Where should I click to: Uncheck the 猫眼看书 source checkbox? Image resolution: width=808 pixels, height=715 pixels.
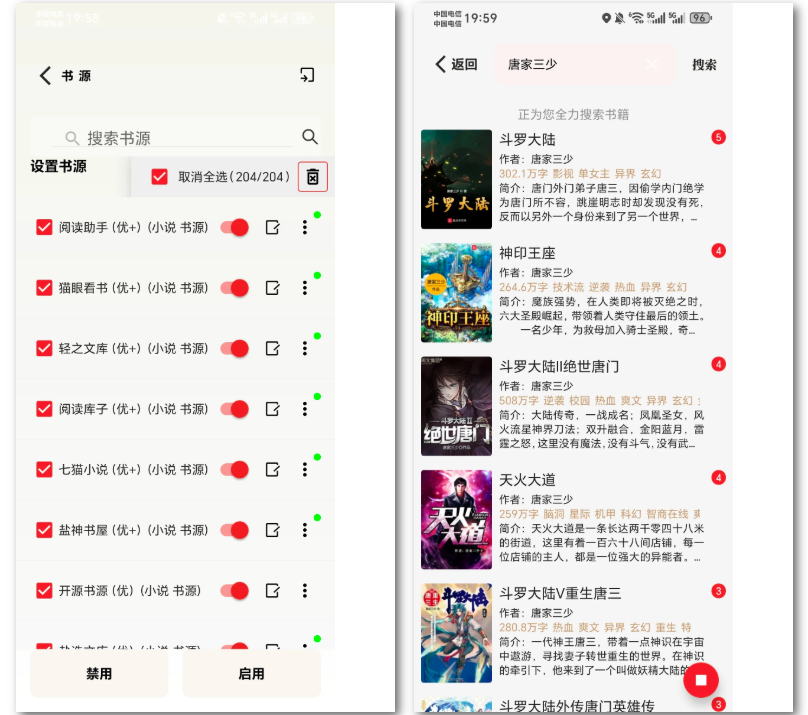(x=44, y=288)
